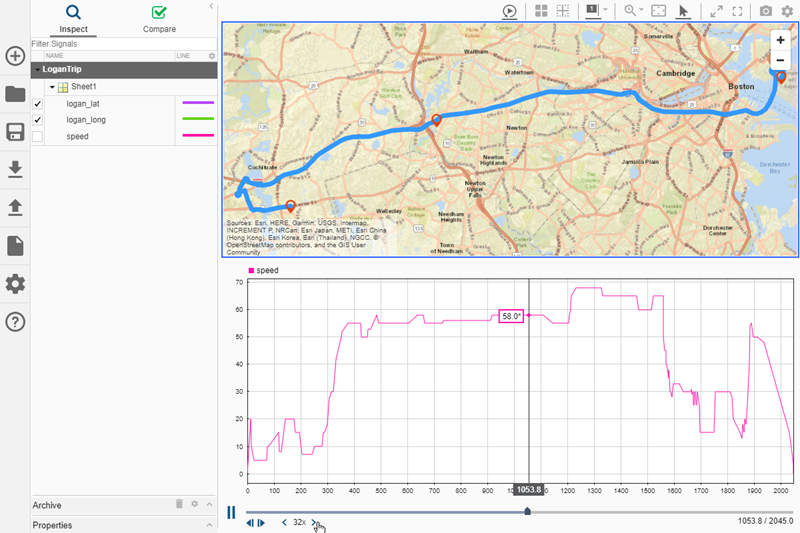Expand the Properties panel chevron
The height and width of the screenshot is (533, 800).
pyautogui.click(x=209, y=525)
